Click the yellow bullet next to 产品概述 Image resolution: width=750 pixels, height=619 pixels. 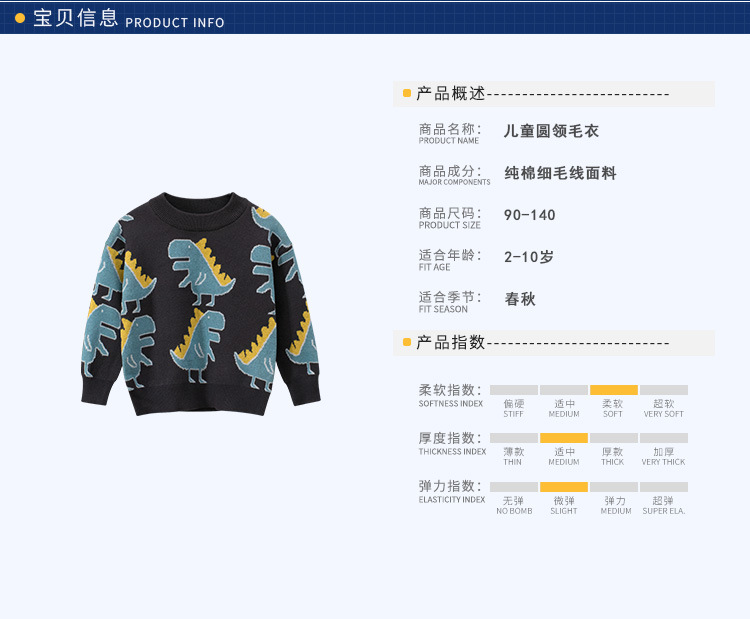(407, 93)
